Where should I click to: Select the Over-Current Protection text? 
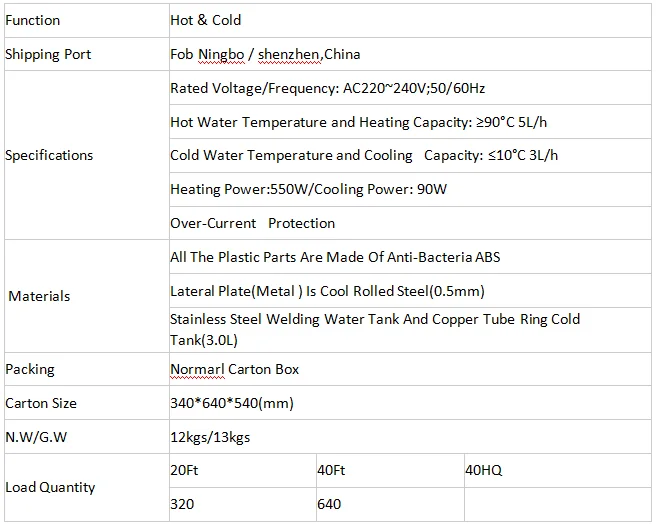[x=252, y=223]
